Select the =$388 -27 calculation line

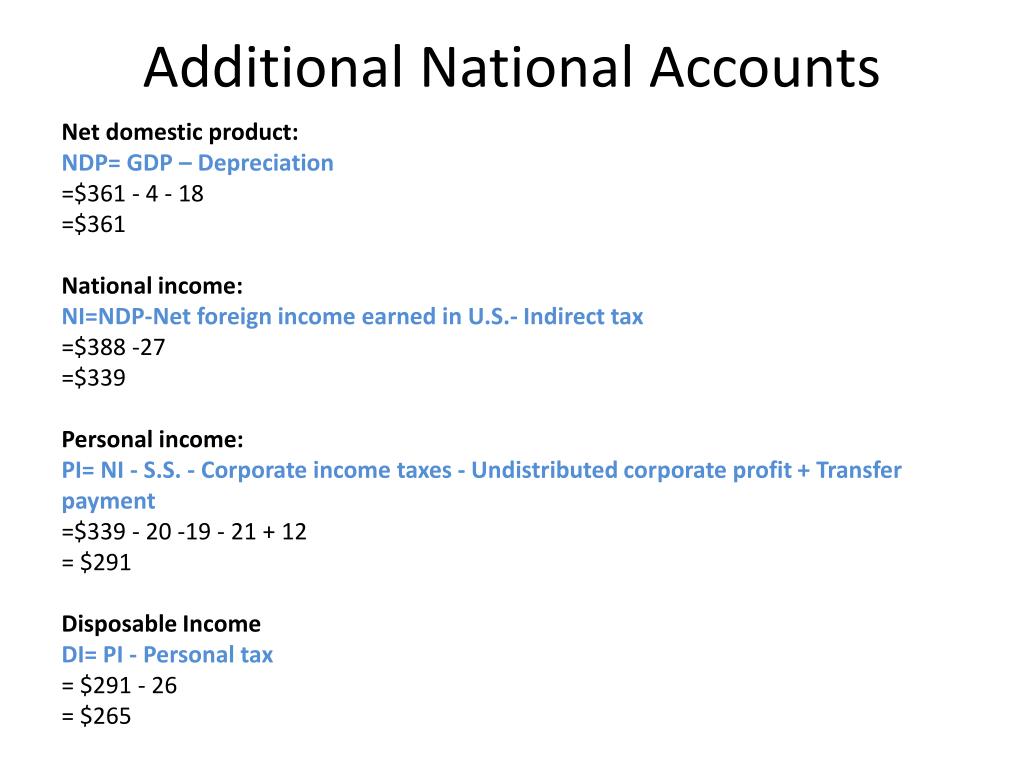pos(114,347)
